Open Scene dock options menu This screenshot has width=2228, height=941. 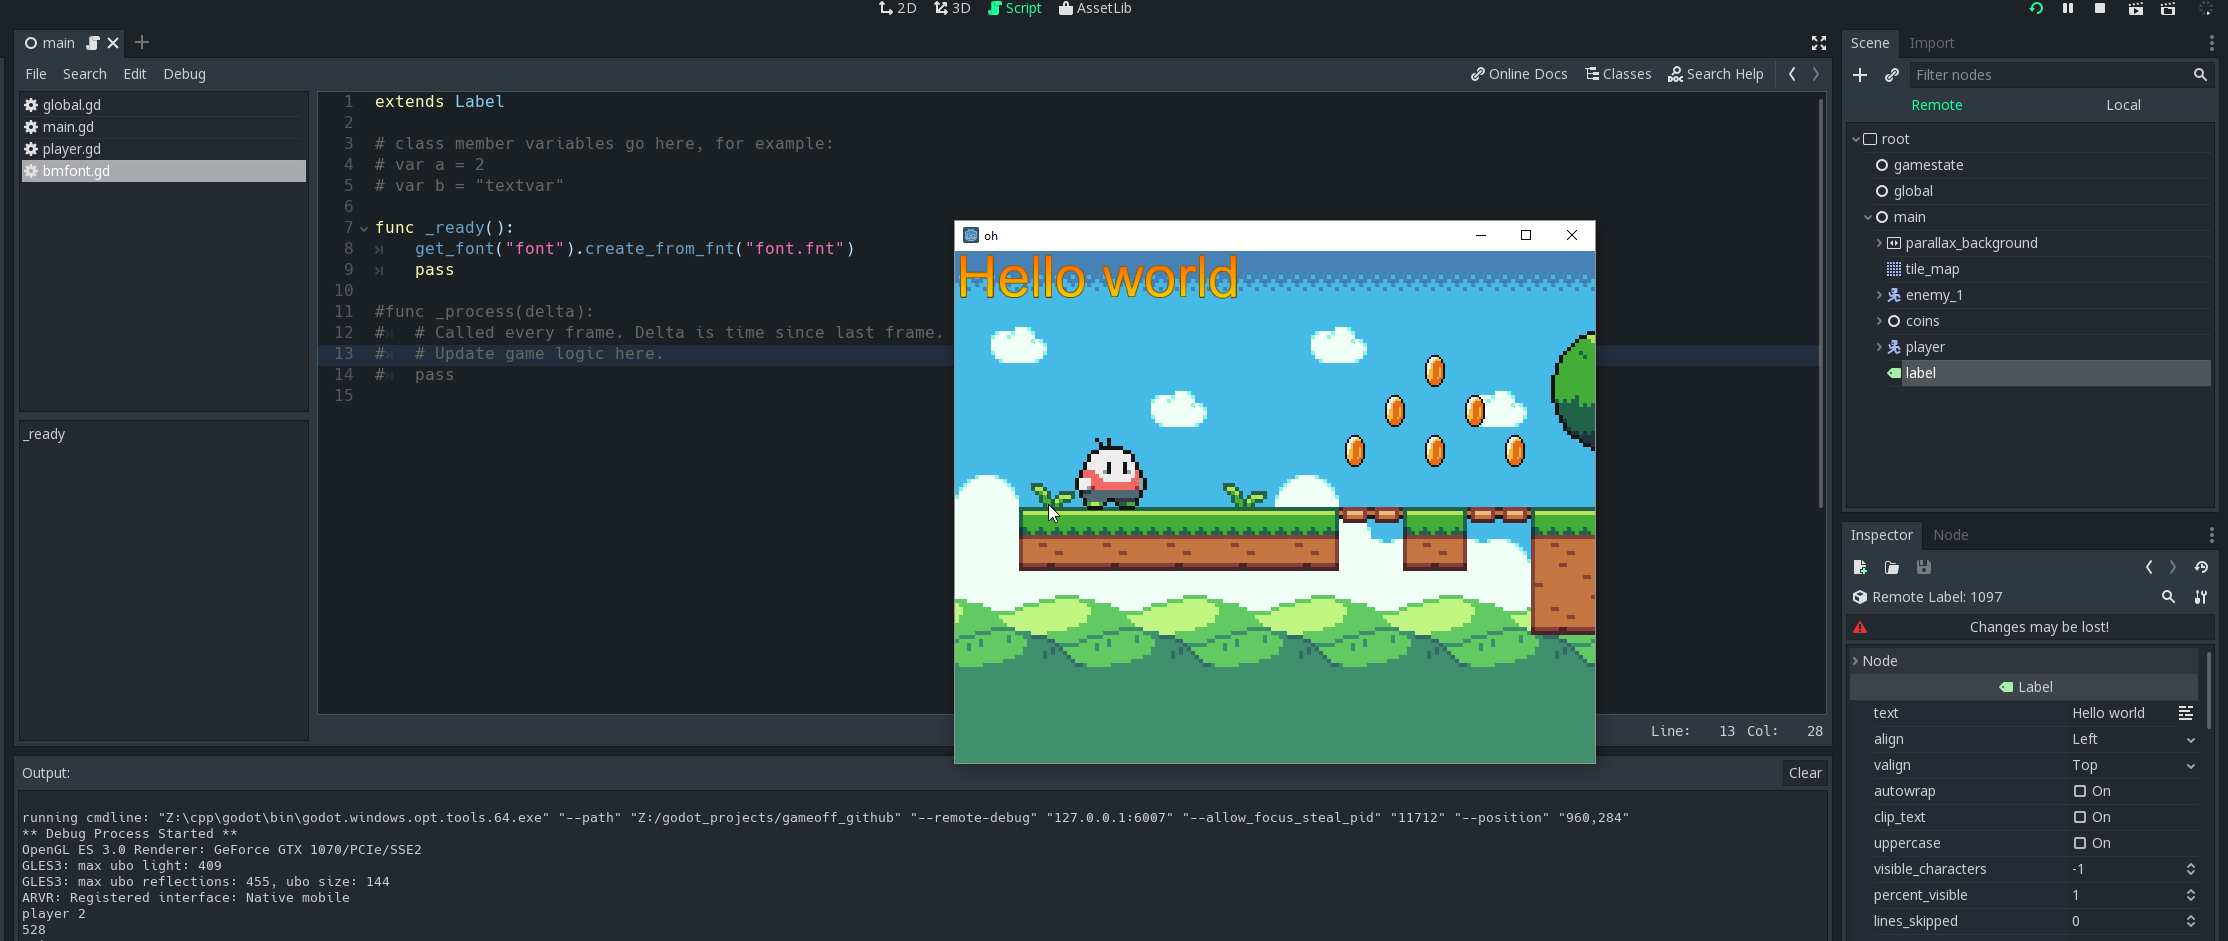click(x=2211, y=43)
